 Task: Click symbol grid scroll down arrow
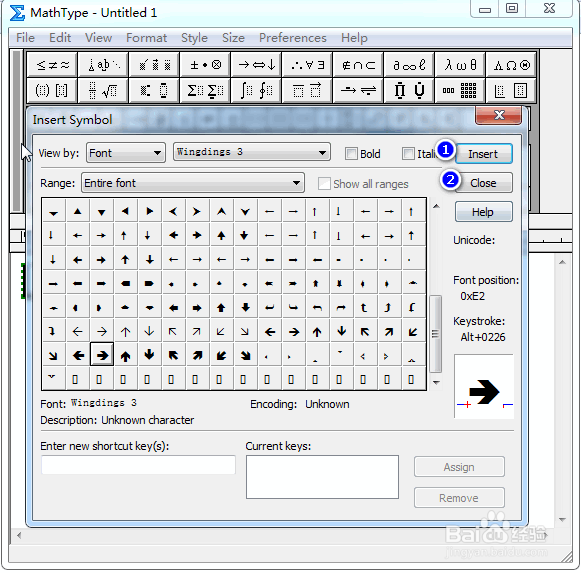[x=436, y=382]
